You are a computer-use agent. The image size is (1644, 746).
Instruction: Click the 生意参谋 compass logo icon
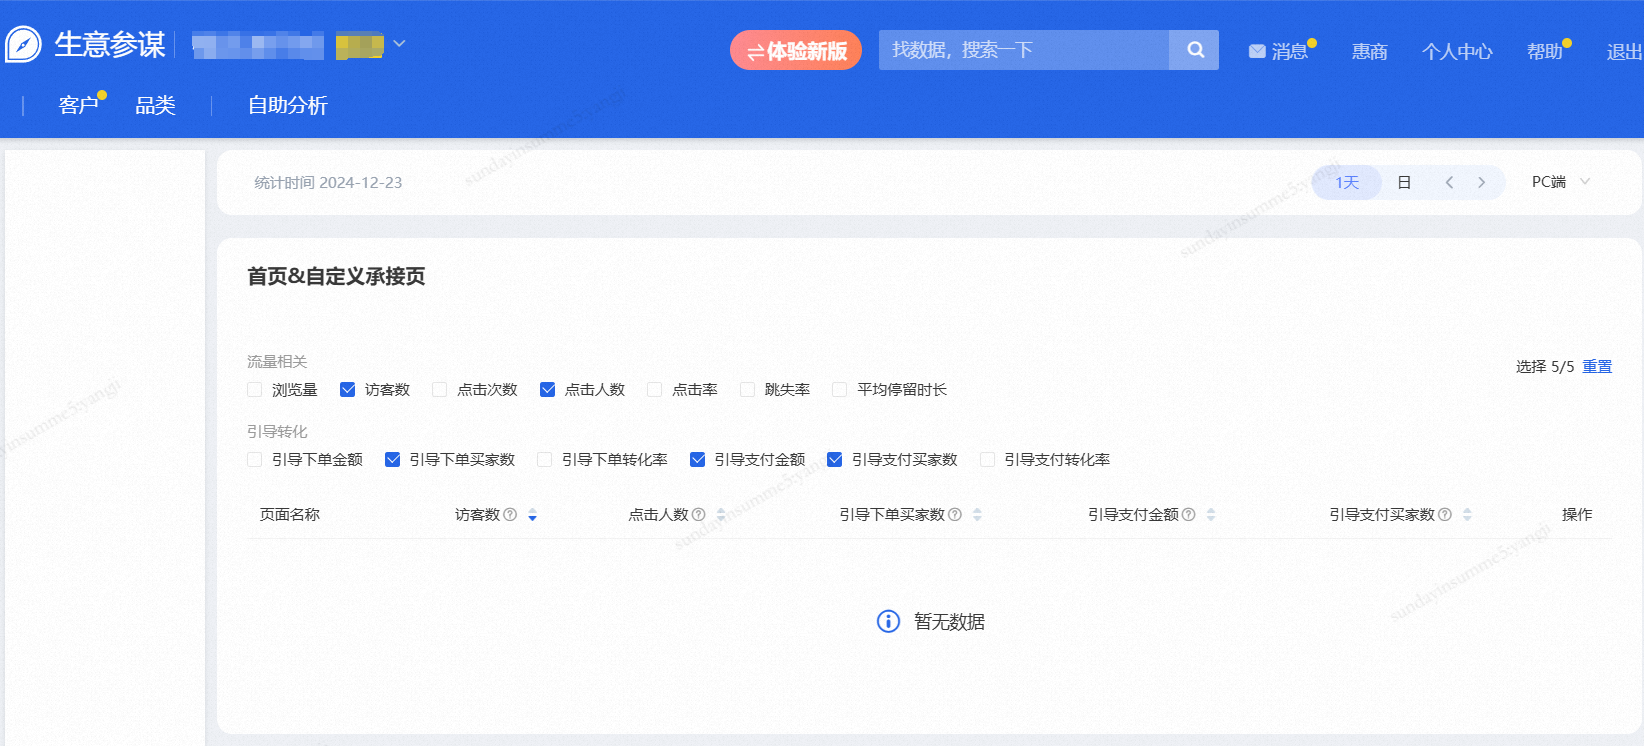[x=23, y=44]
